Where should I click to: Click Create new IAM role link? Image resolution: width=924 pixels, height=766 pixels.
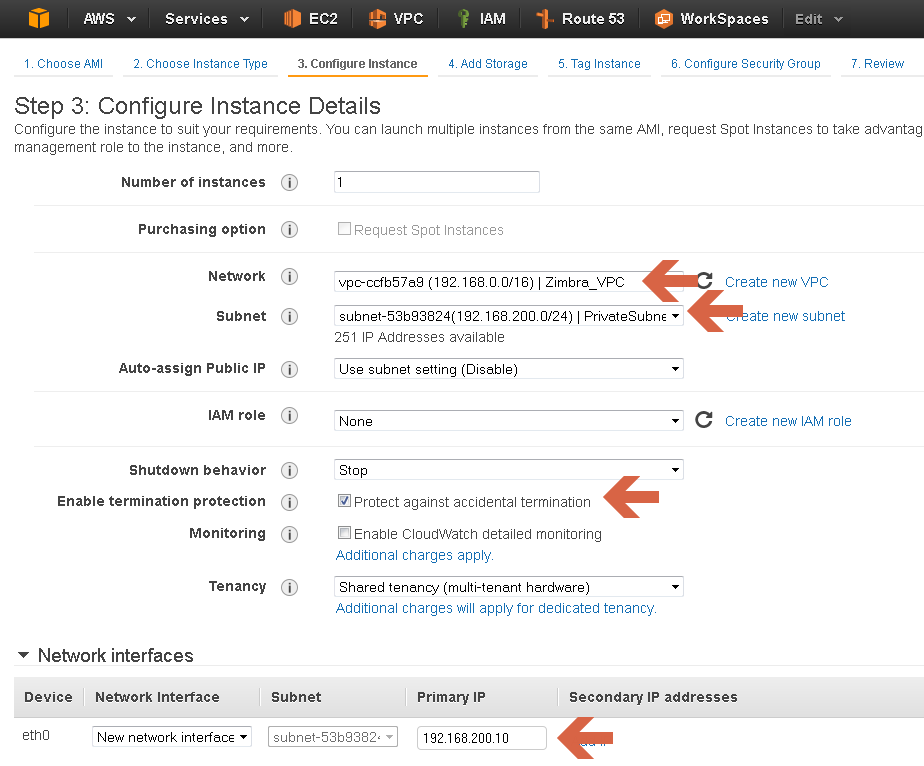[788, 421]
